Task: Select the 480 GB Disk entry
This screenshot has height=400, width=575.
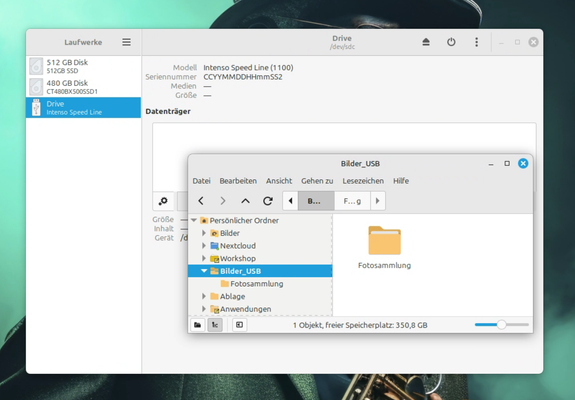Action: [83, 87]
